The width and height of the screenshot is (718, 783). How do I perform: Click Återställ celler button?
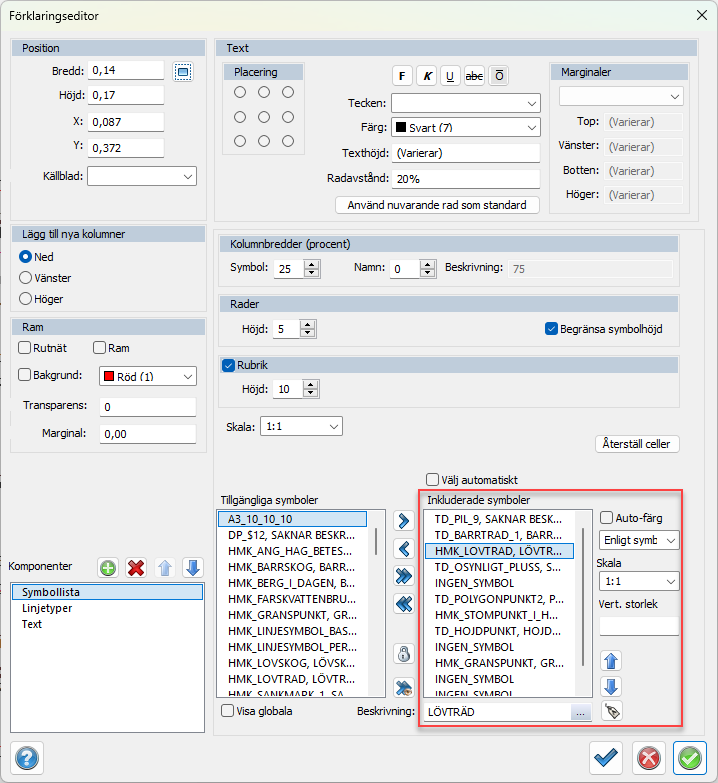637,444
